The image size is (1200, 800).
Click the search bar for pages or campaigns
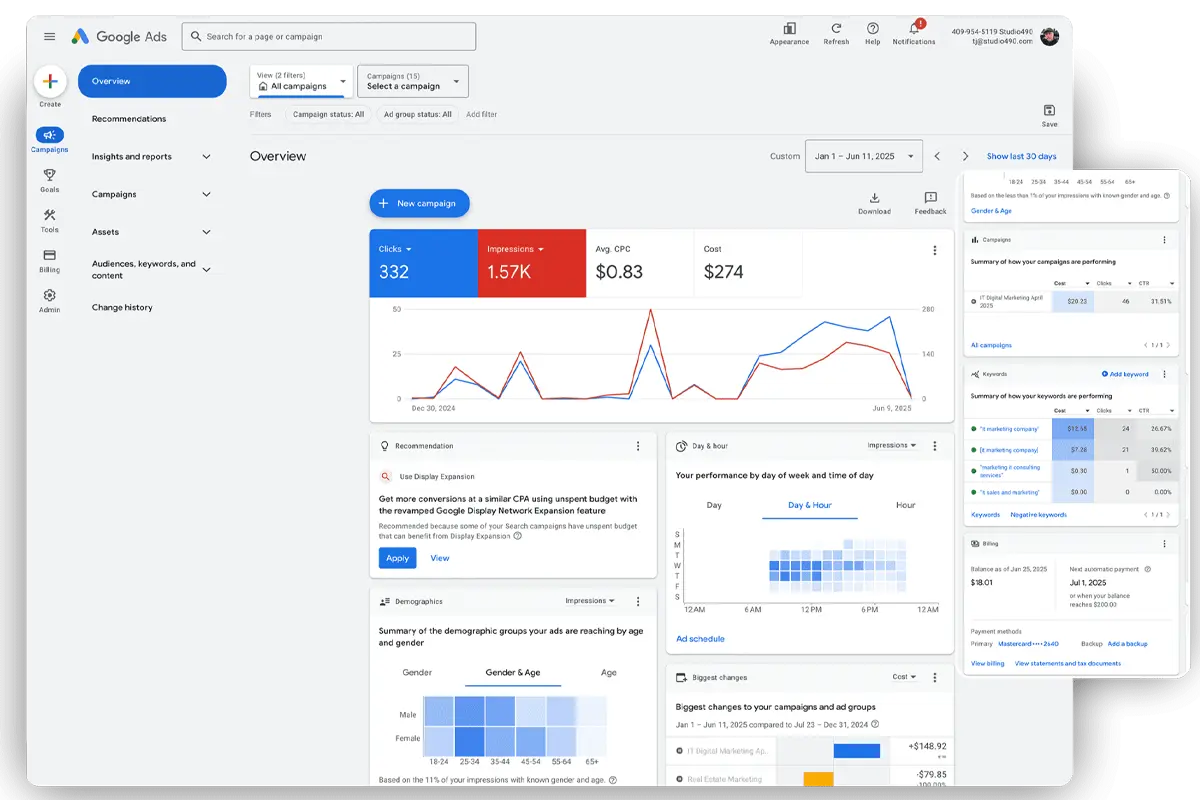pos(328,36)
